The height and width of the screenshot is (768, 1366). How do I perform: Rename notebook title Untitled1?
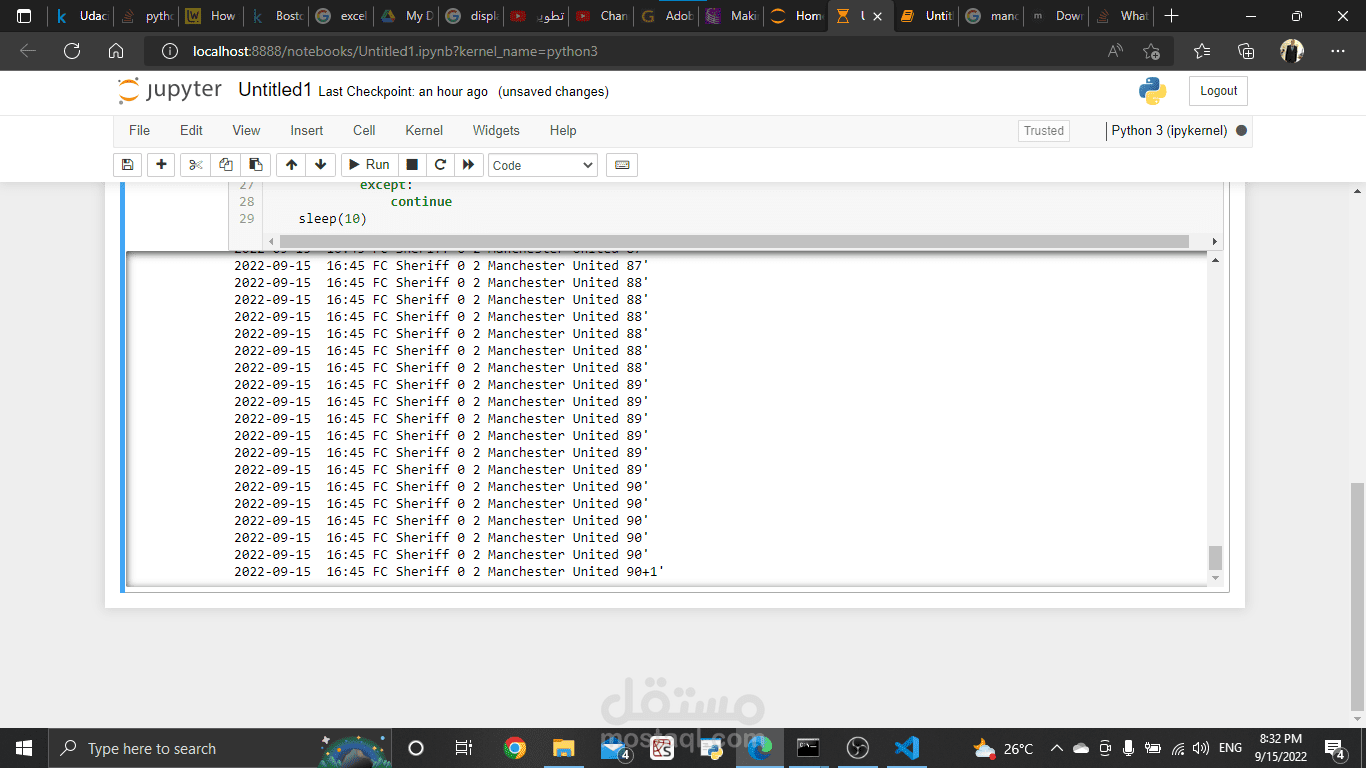point(275,90)
